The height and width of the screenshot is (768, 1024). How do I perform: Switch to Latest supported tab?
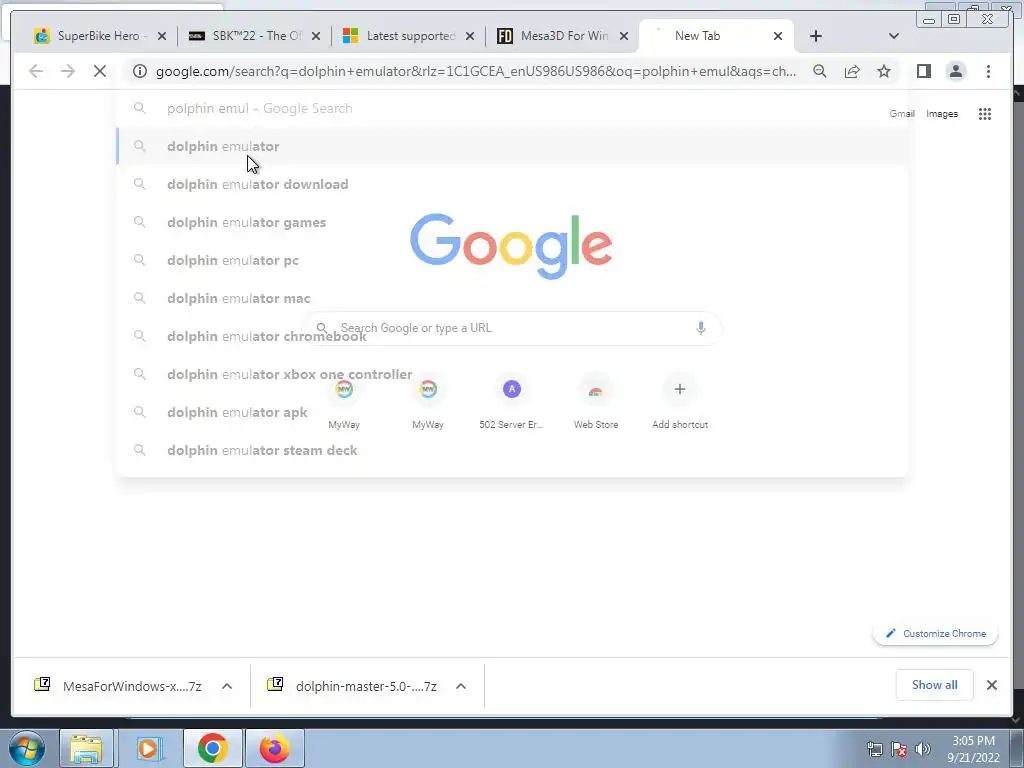[409, 36]
